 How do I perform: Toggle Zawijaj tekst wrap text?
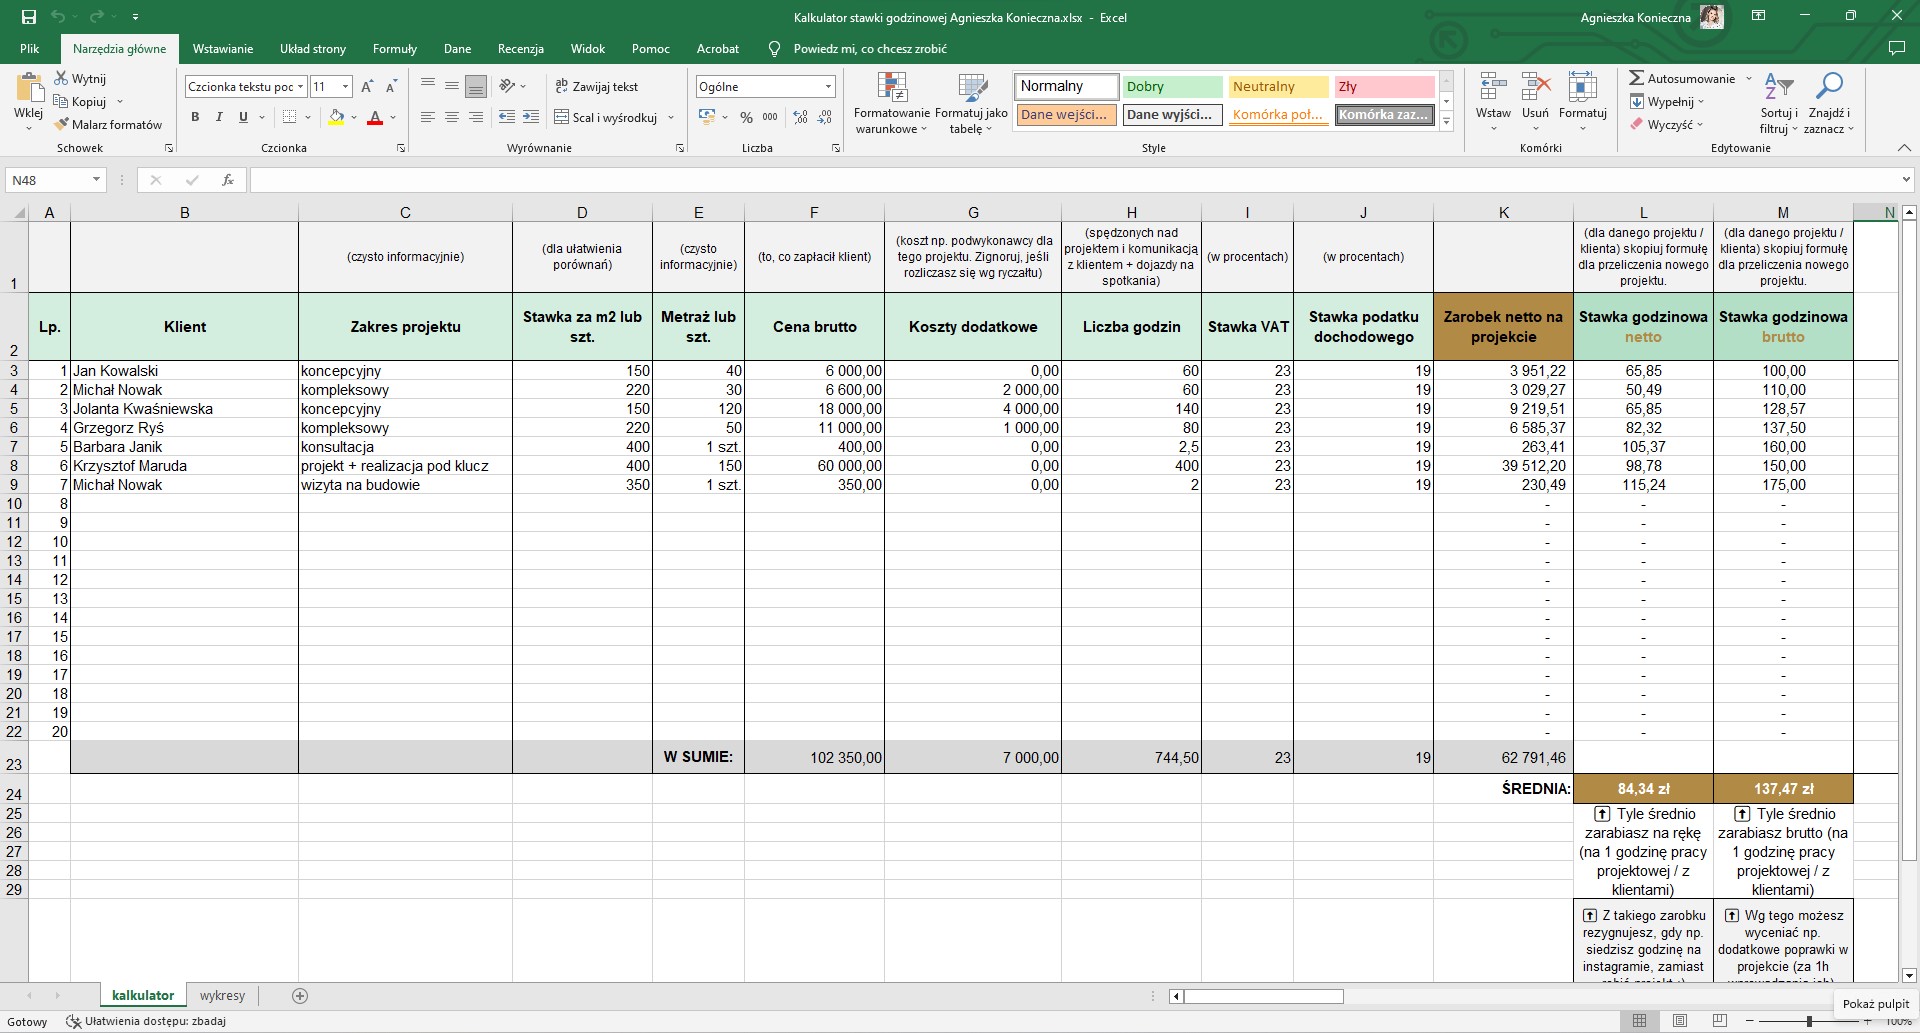click(597, 87)
